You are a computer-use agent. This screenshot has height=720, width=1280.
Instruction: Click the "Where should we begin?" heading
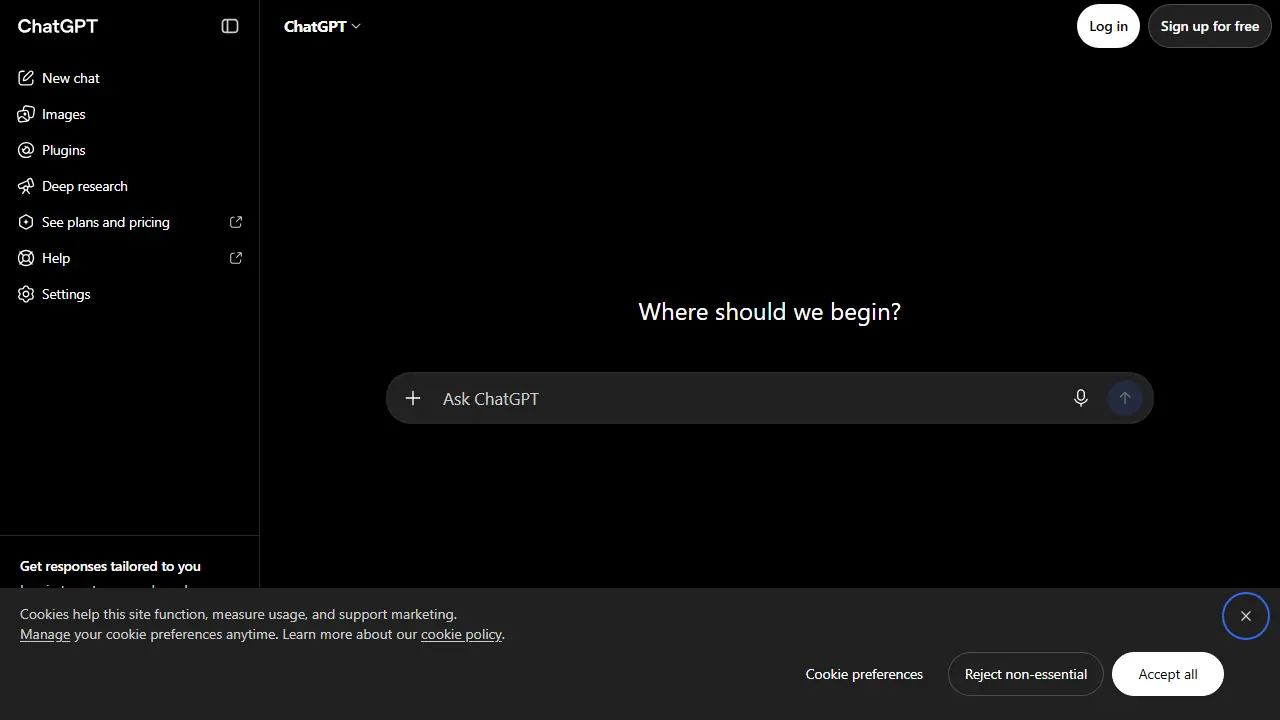coord(770,312)
